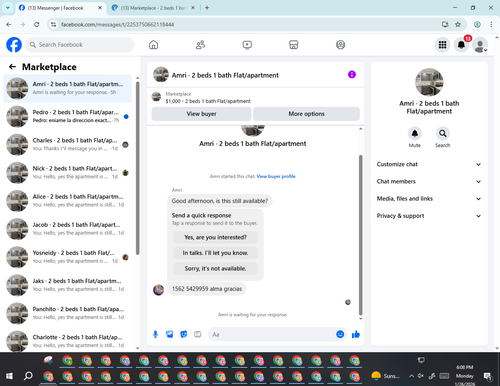Screen dimensions: 500x386
Task: Open the apps grid menu icon
Action: [x=442, y=45]
